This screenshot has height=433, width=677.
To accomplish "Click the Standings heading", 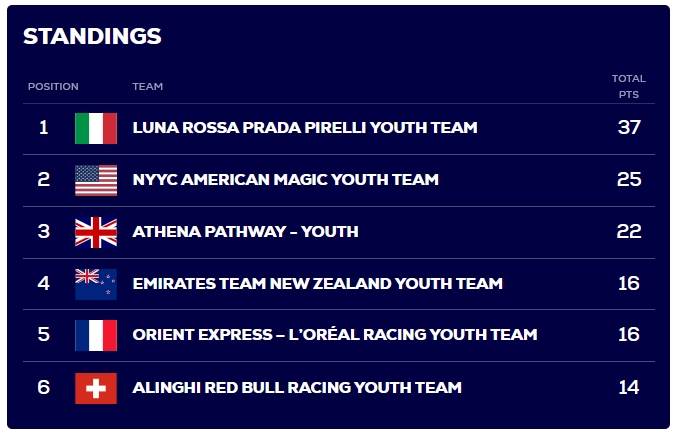I will (x=92, y=36).
